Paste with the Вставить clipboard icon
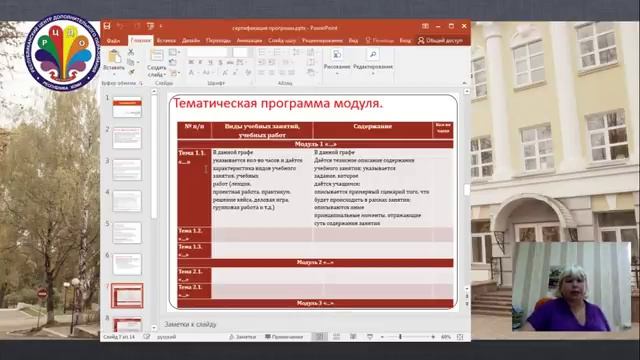 click(114, 56)
